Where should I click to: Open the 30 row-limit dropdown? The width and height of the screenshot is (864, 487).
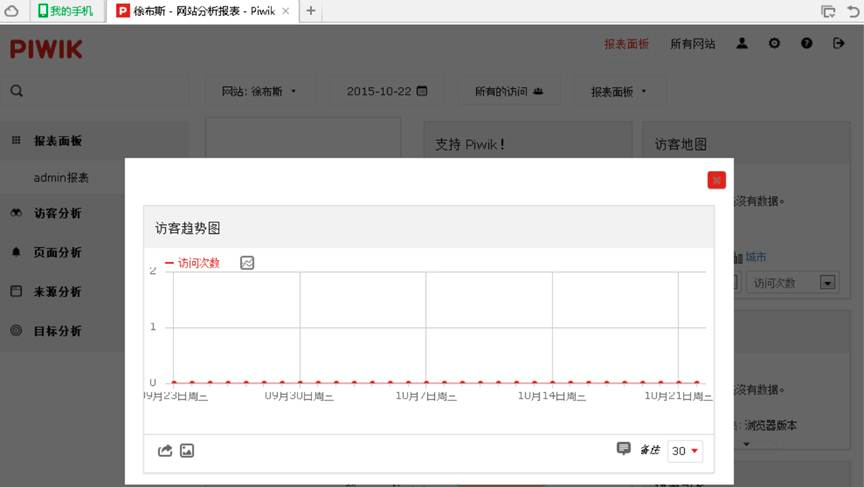point(684,451)
